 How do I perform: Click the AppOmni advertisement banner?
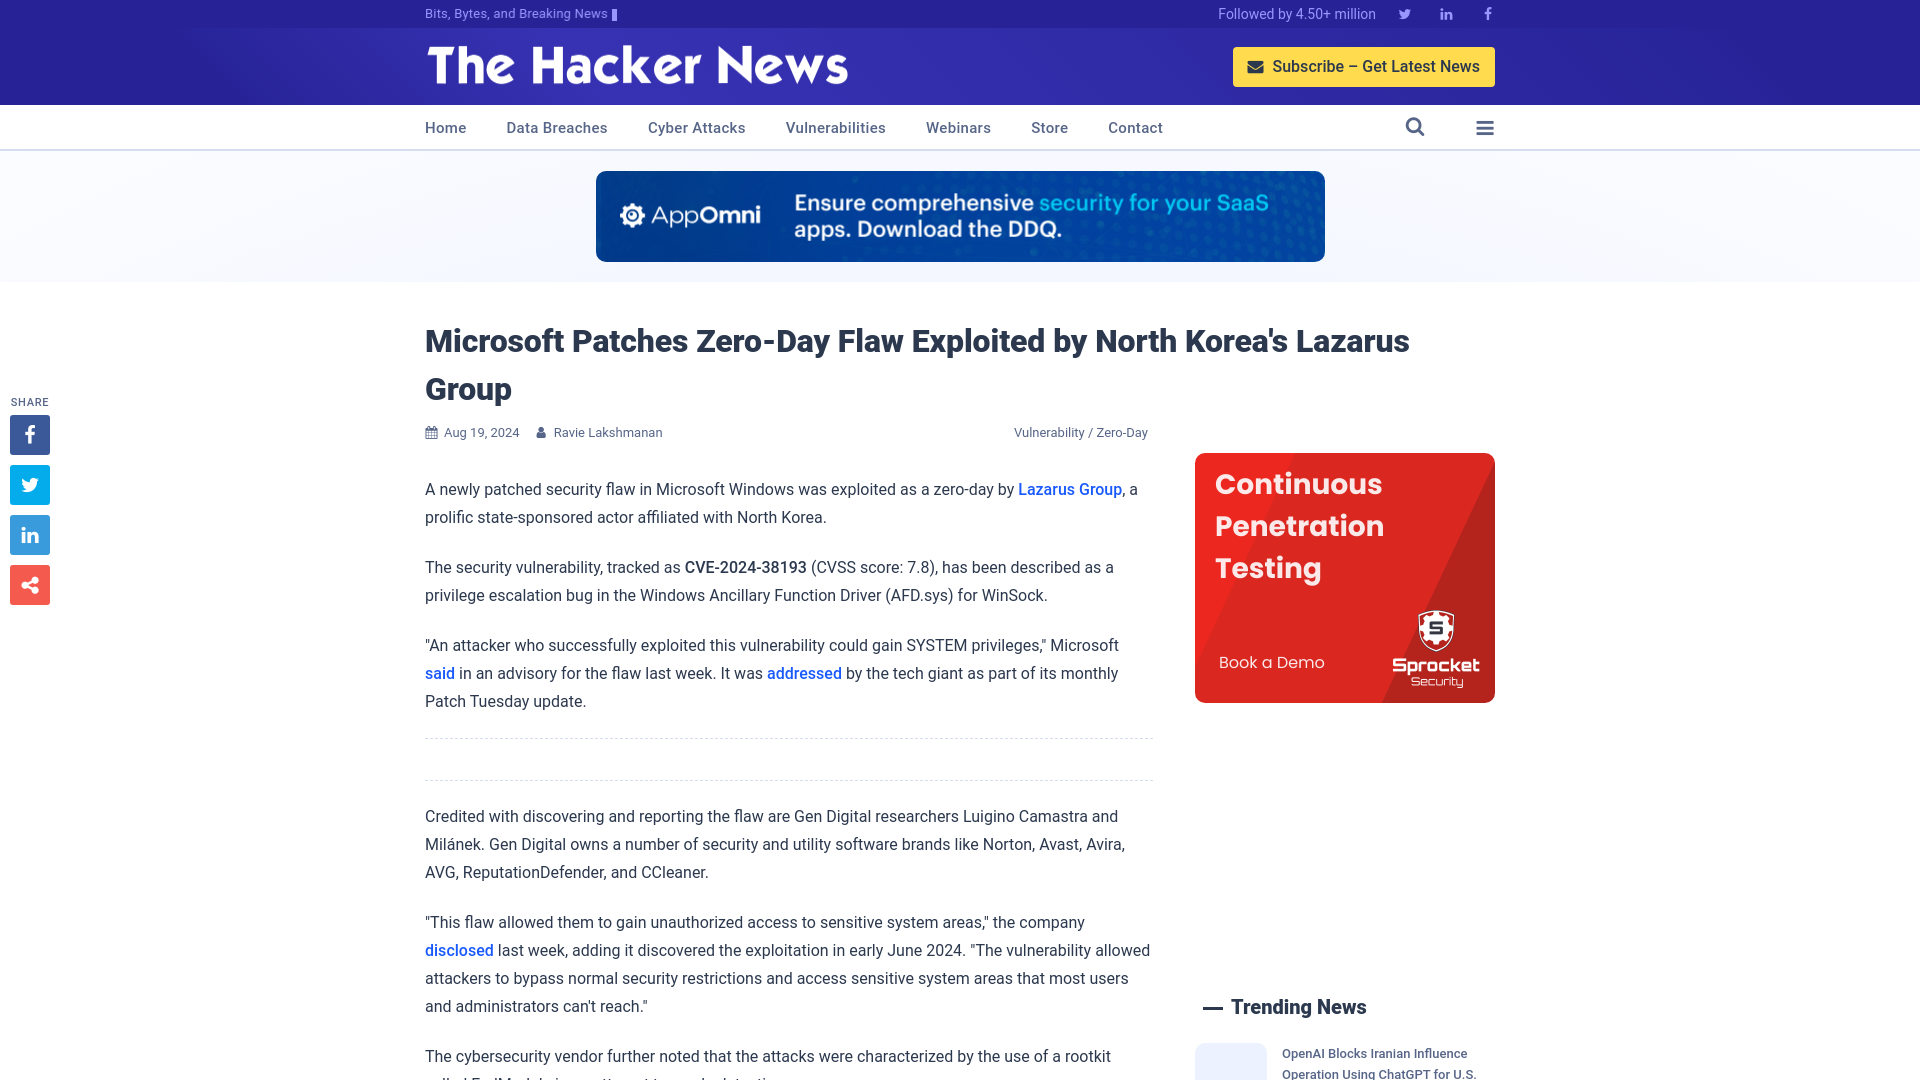point(960,216)
